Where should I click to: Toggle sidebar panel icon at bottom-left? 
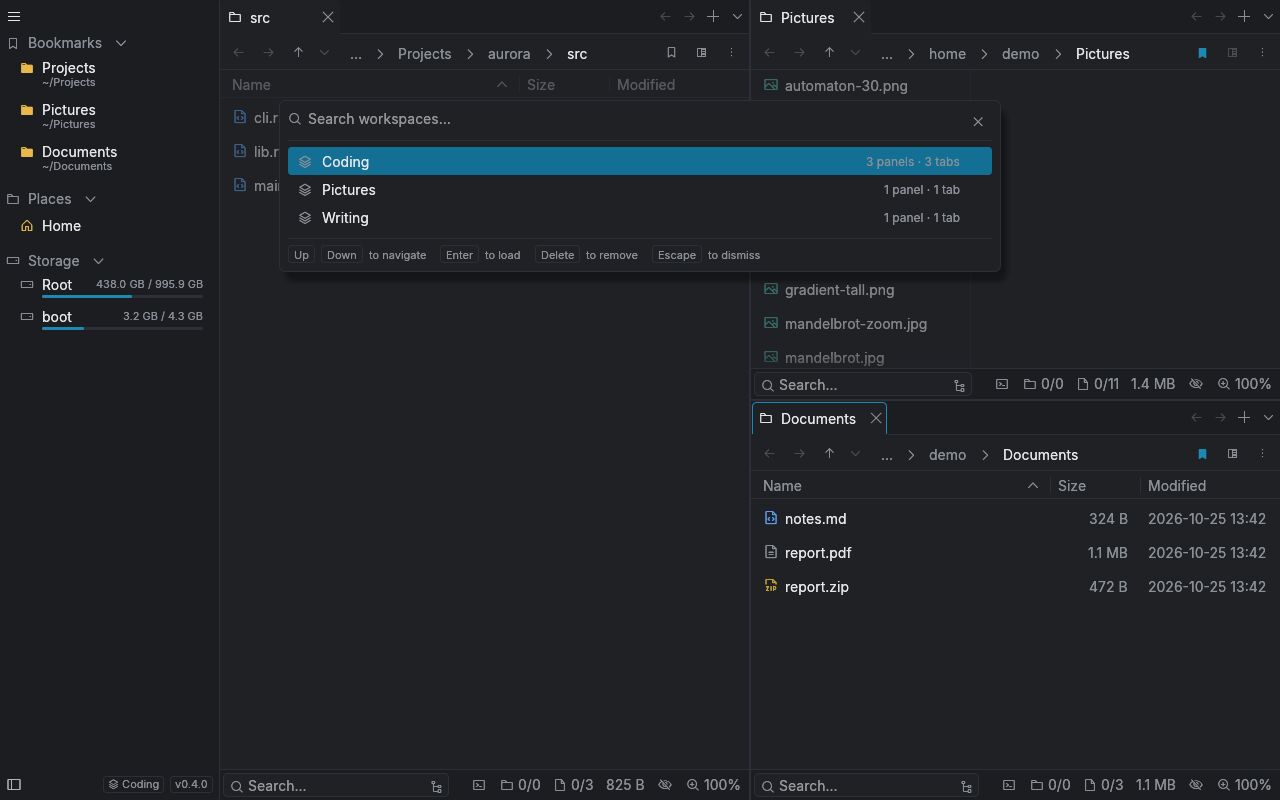coord(14,785)
